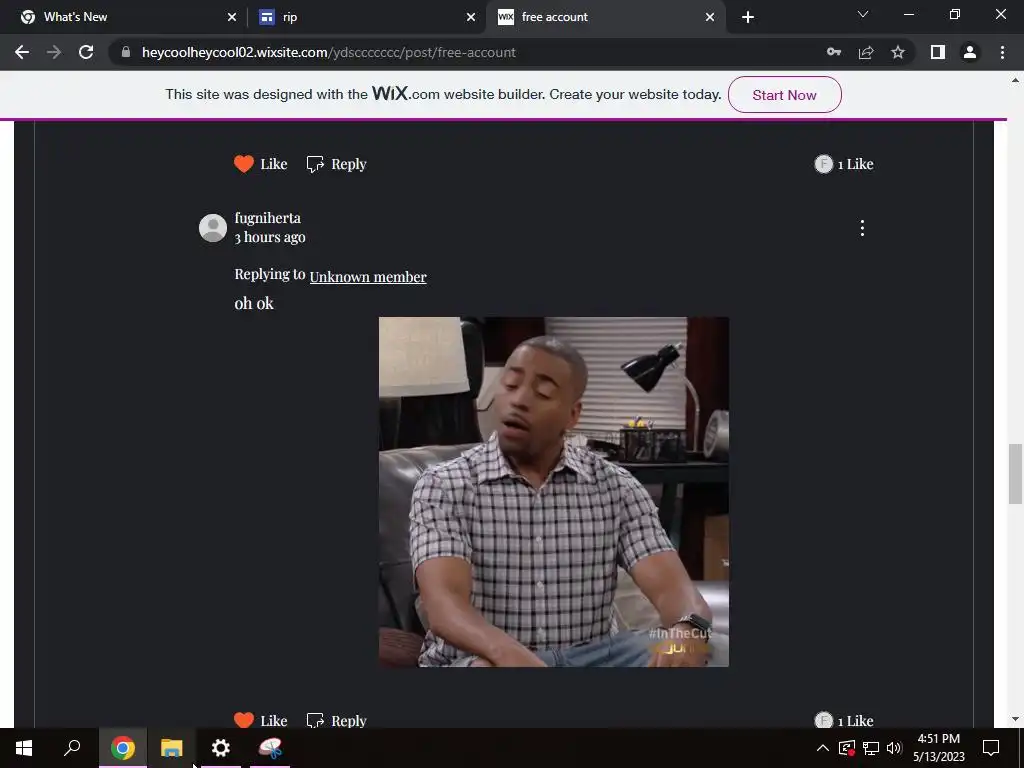Share this page from the address bar

pyautogui.click(x=866, y=52)
